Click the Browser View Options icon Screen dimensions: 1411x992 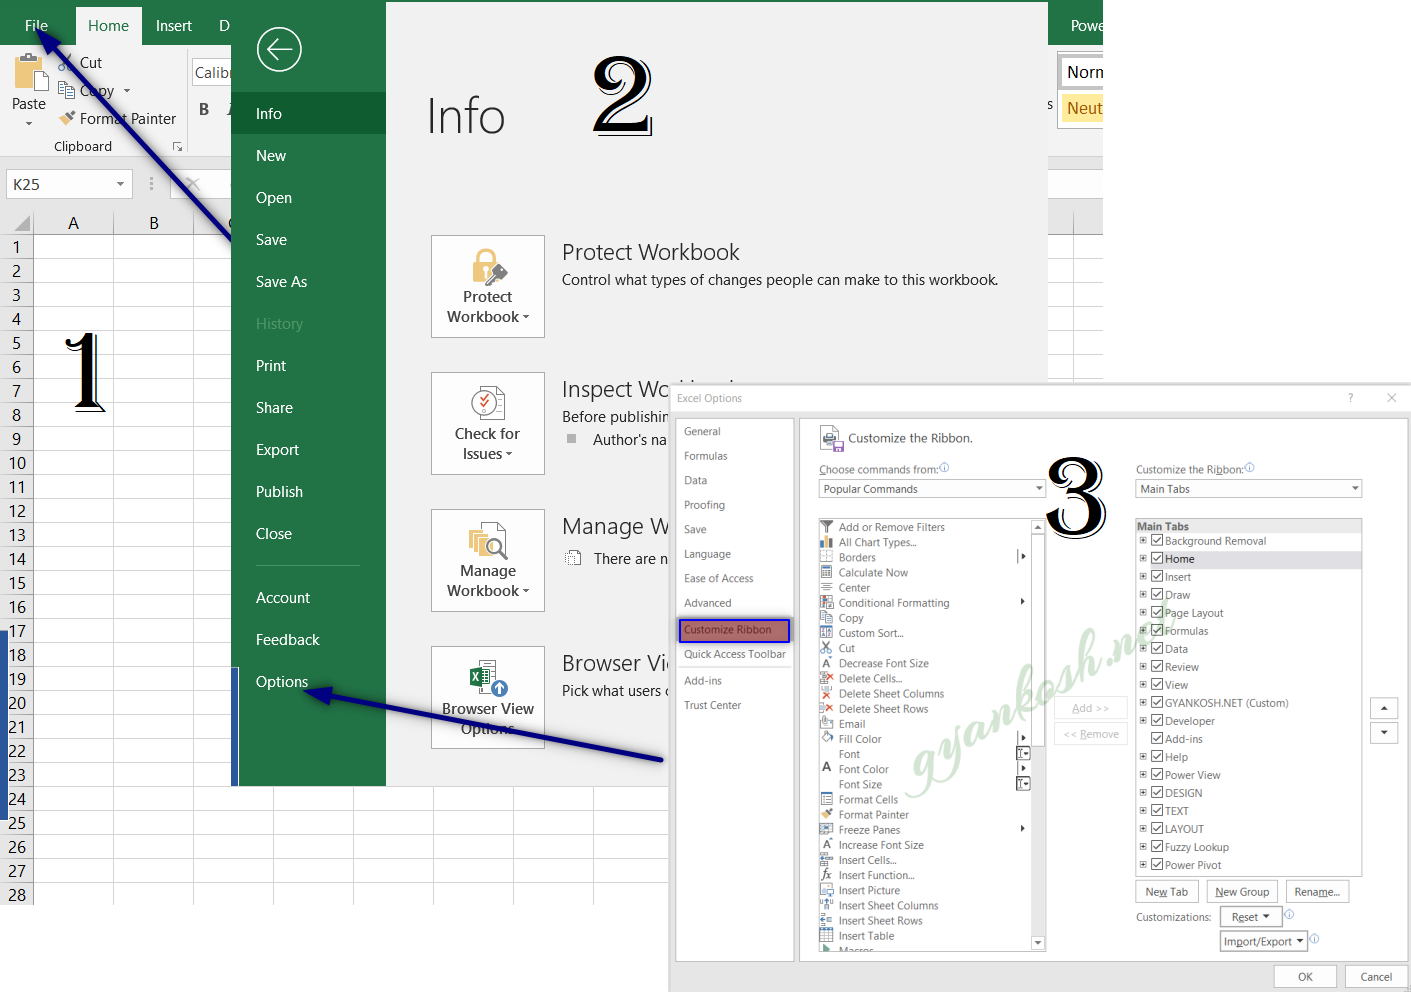pyautogui.click(x=489, y=678)
